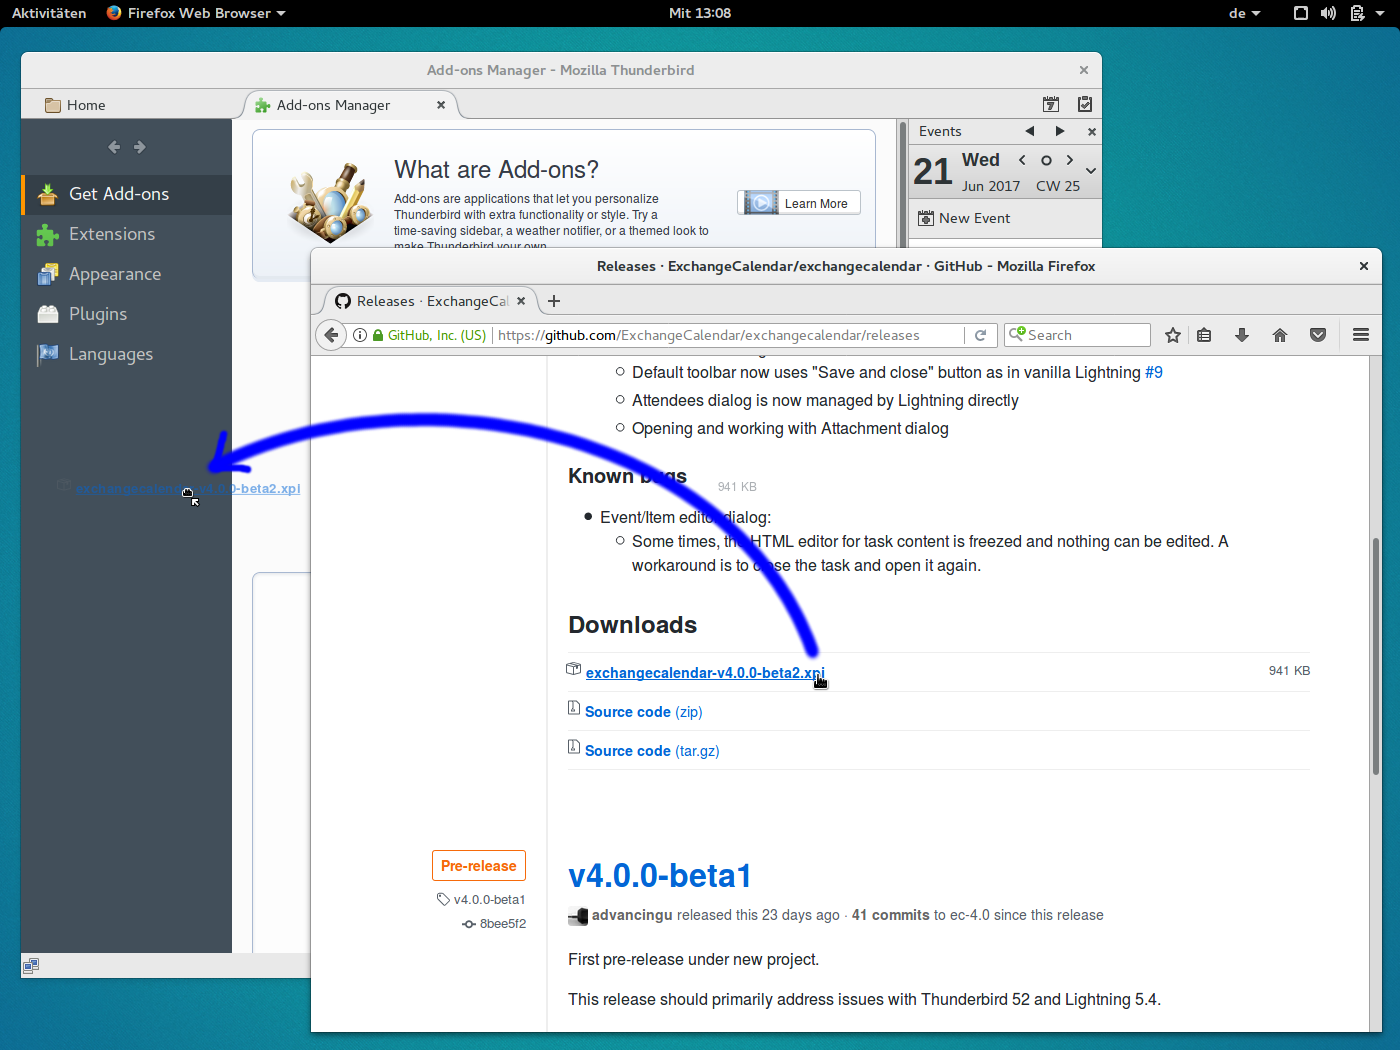The image size is (1400, 1050).
Task: Open Aktivitäten overview
Action: [x=49, y=13]
